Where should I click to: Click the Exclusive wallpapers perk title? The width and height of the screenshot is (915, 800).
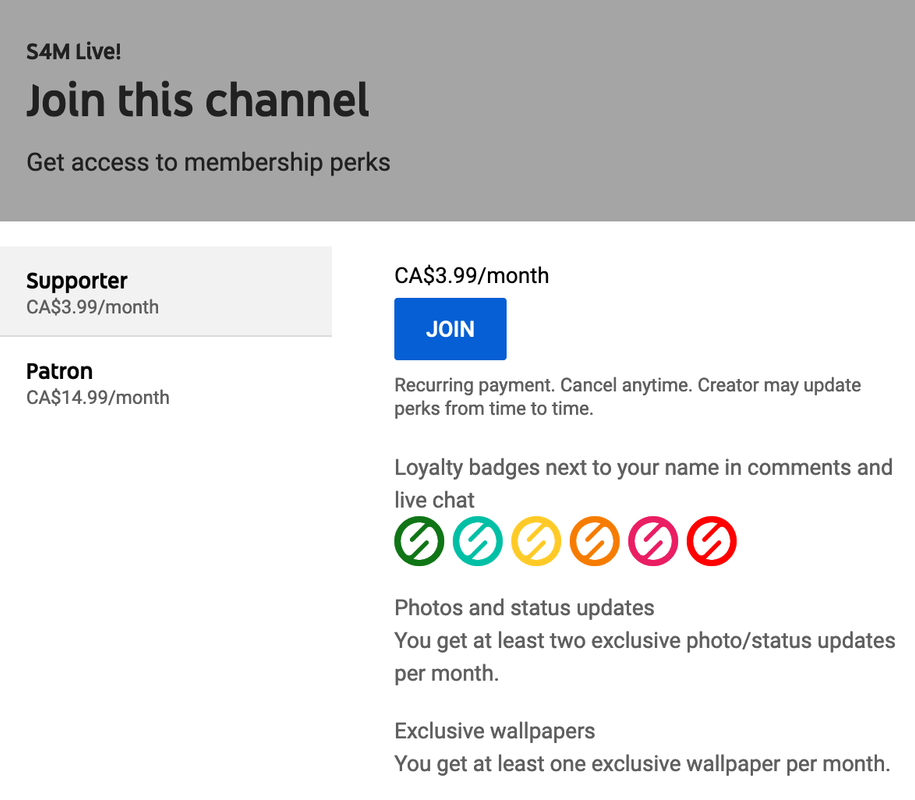click(x=494, y=731)
